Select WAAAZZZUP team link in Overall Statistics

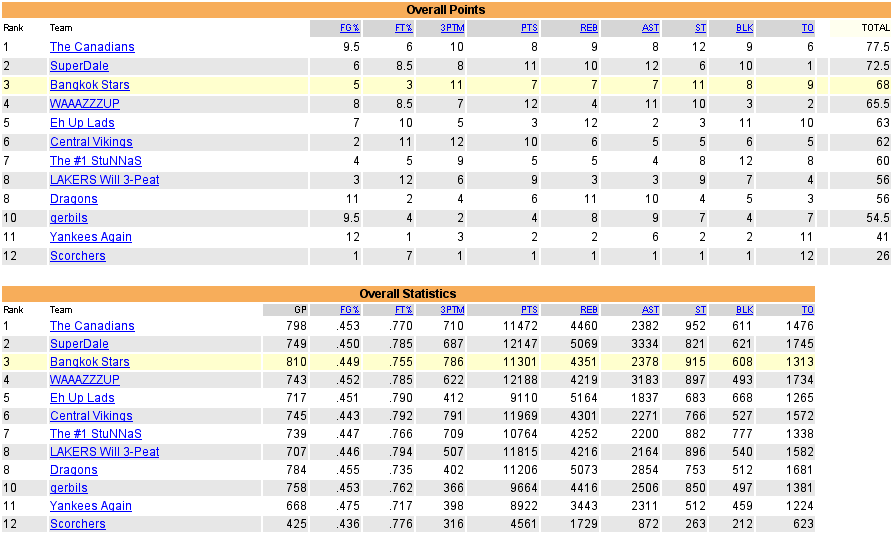(84, 380)
